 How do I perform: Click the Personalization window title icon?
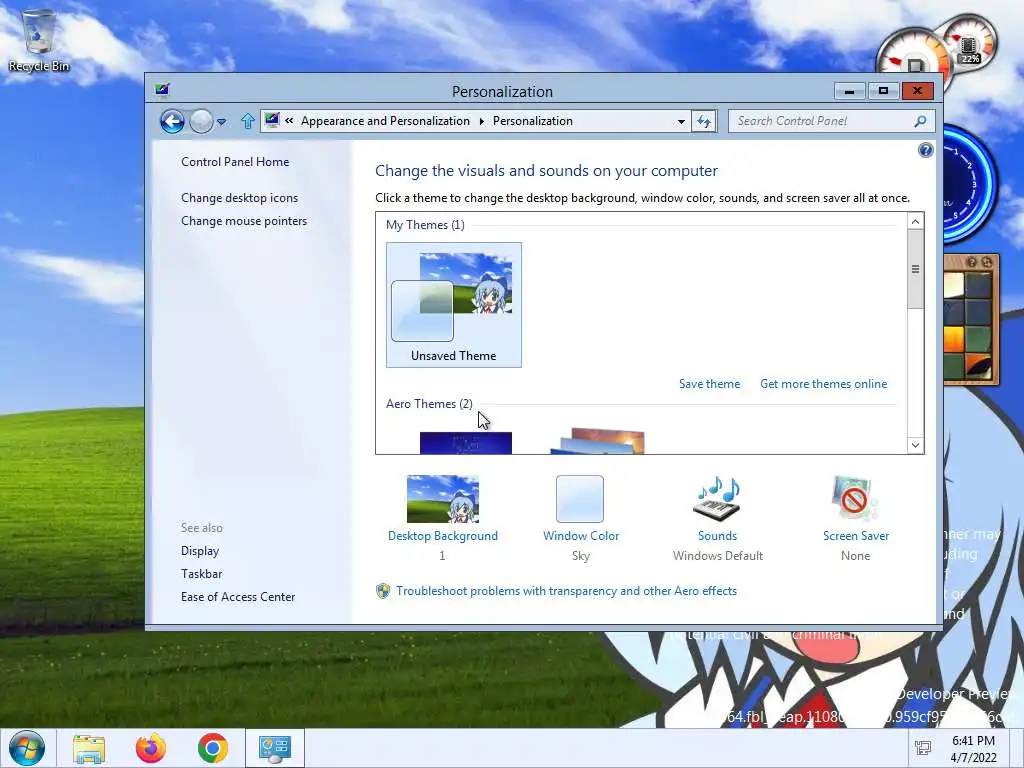pyautogui.click(x=163, y=89)
